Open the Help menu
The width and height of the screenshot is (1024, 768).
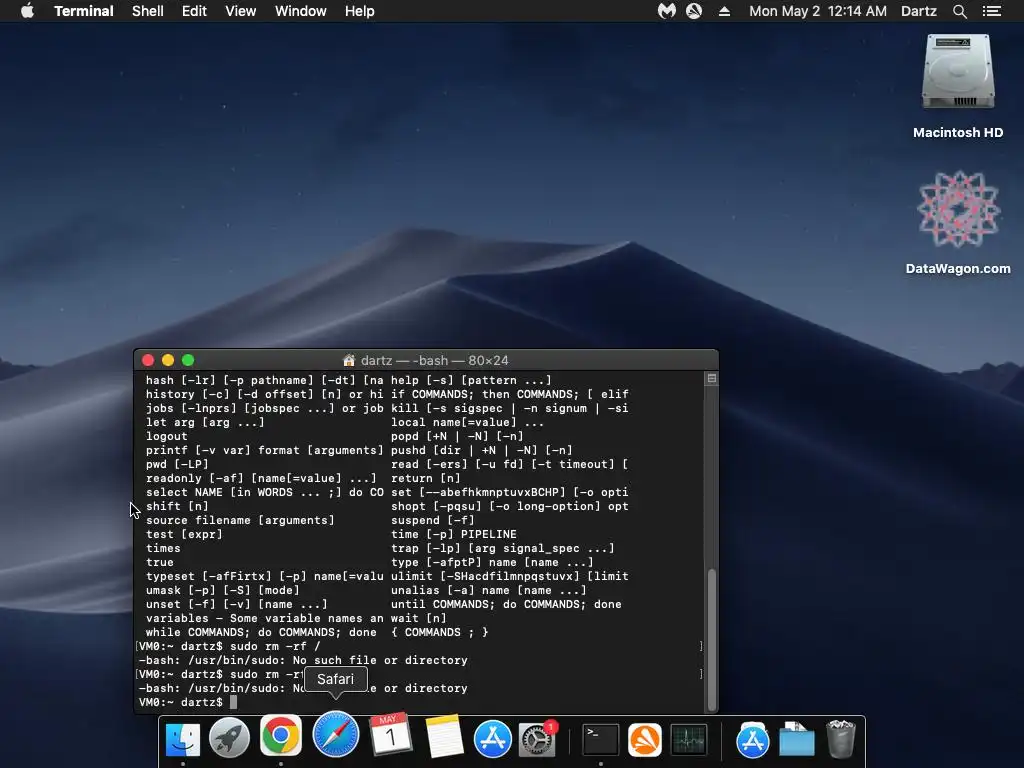[x=360, y=11]
